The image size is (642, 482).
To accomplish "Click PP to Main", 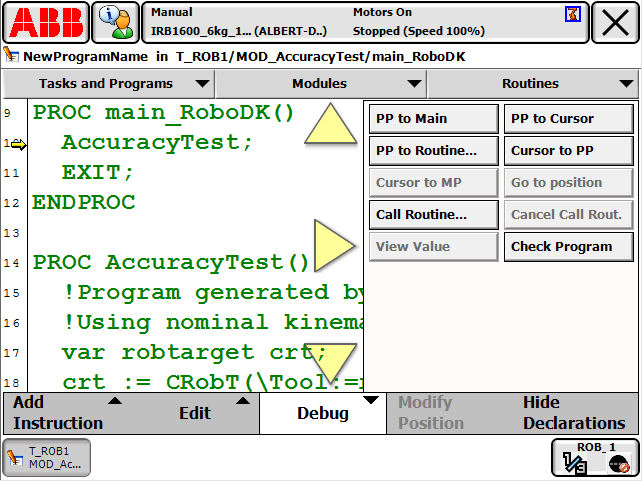I will point(434,119).
